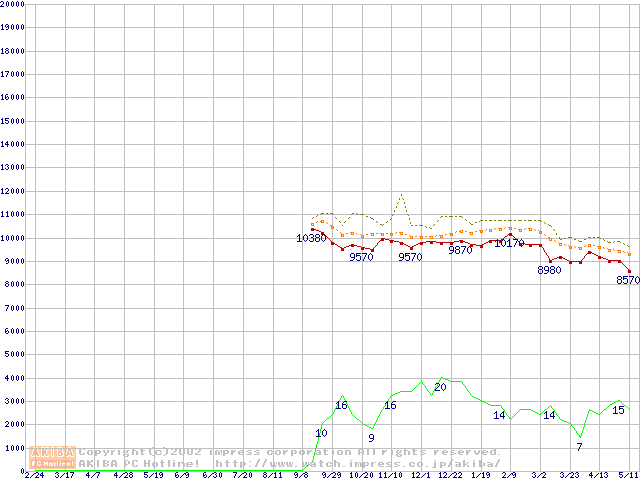Image resolution: width=640 pixels, height=480 pixels.
Task: Click the 20000 y-axis value
Action: pyautogui.click(x=11, y=4)
